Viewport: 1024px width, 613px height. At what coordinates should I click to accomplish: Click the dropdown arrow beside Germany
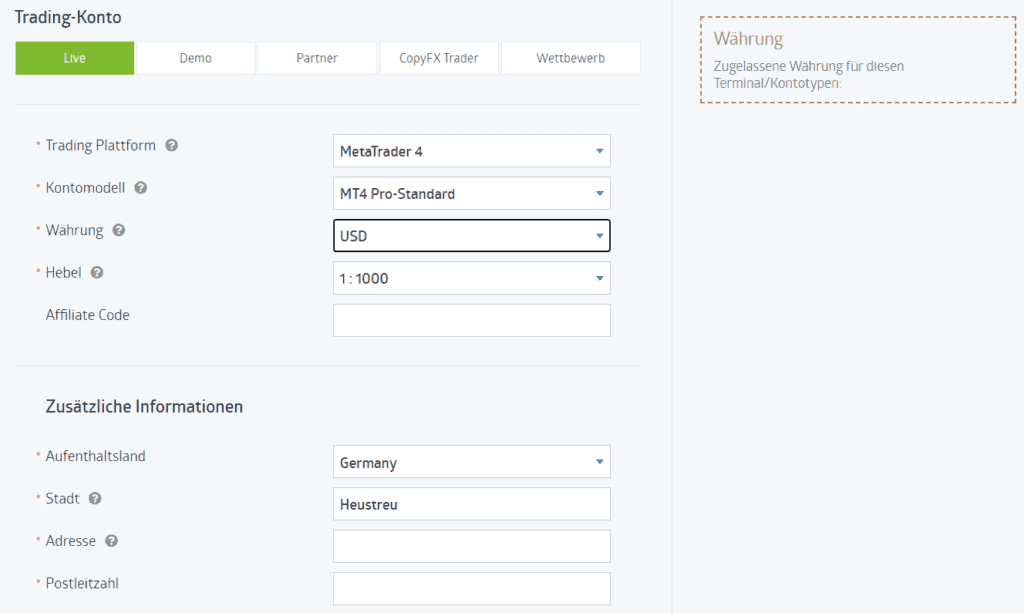[x=601, y=461]
